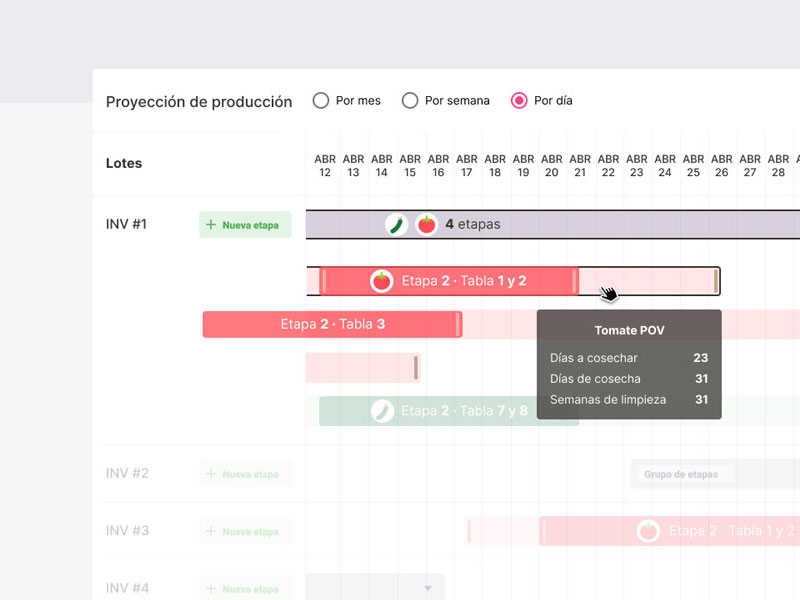Click the cucumber icon in INV #1 summary bar
The height and width of the screenshot is (600, 800).
(396, 224)
